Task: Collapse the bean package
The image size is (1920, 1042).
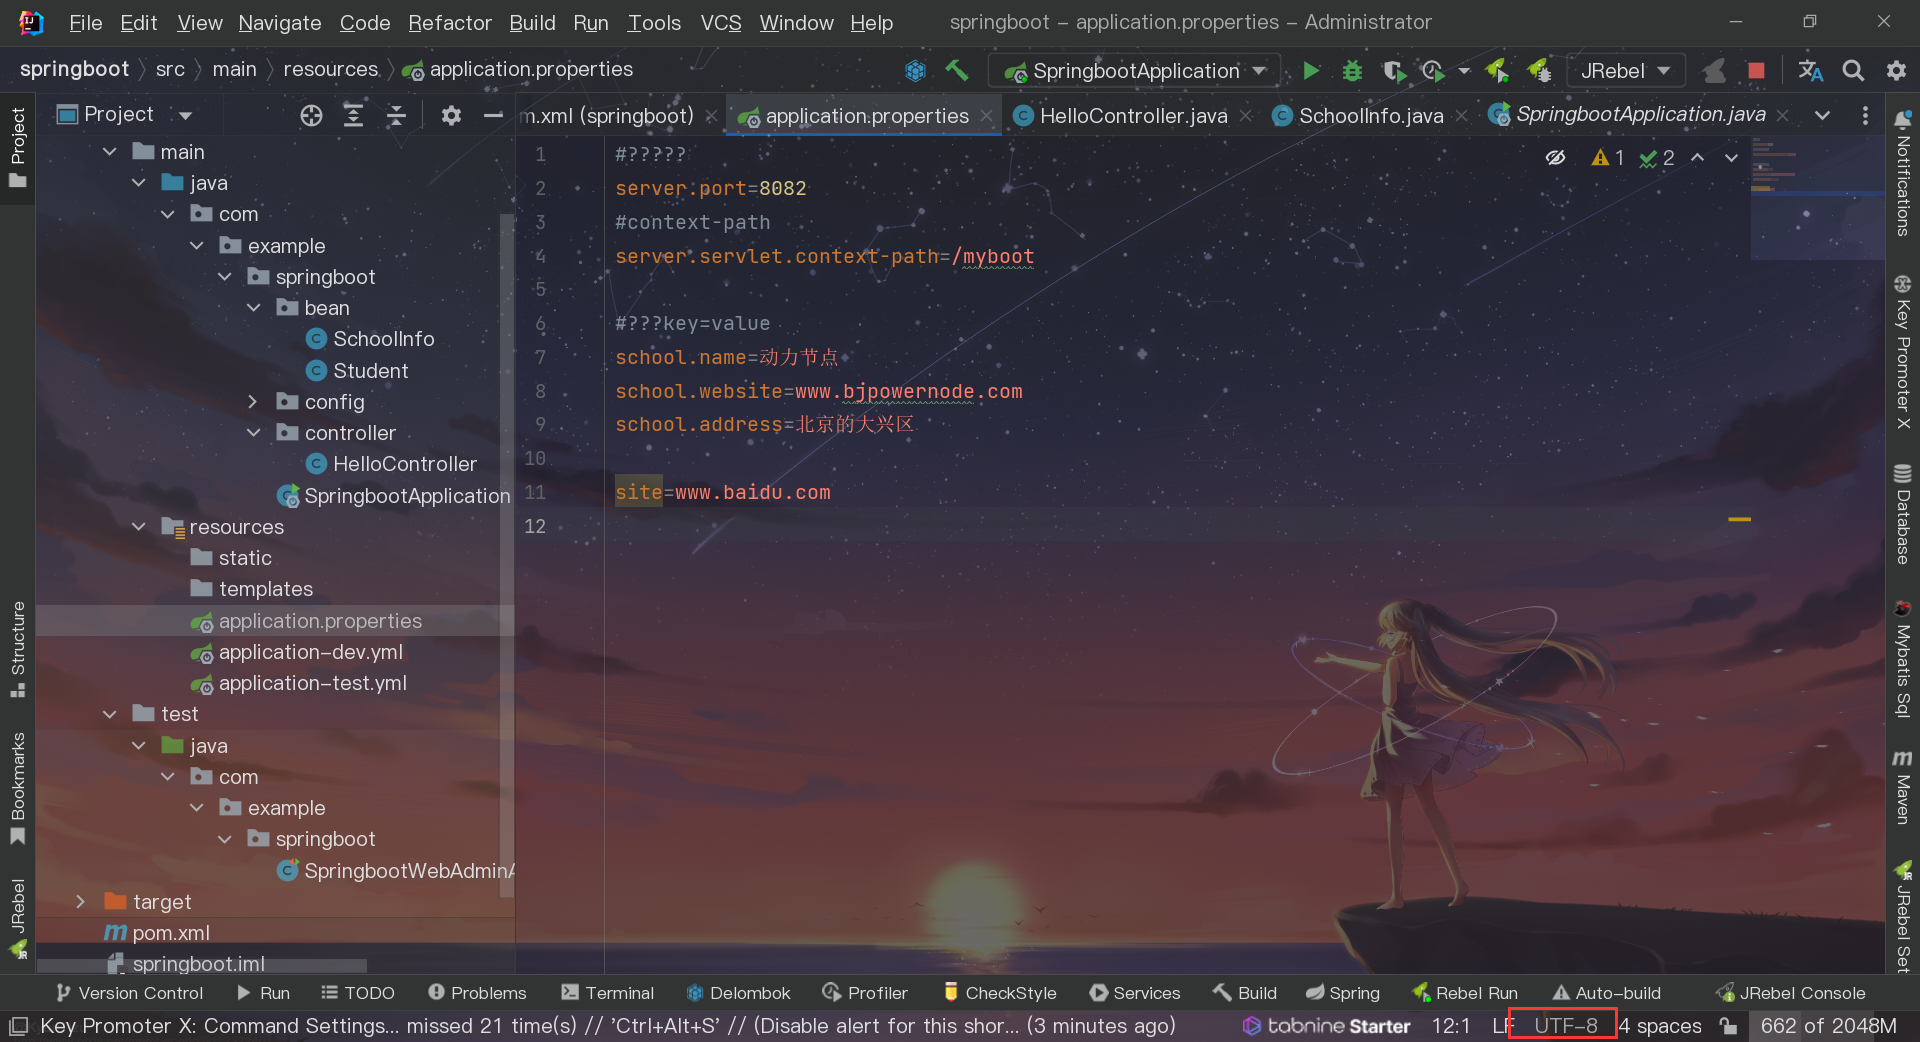Action: coord(254,308)
